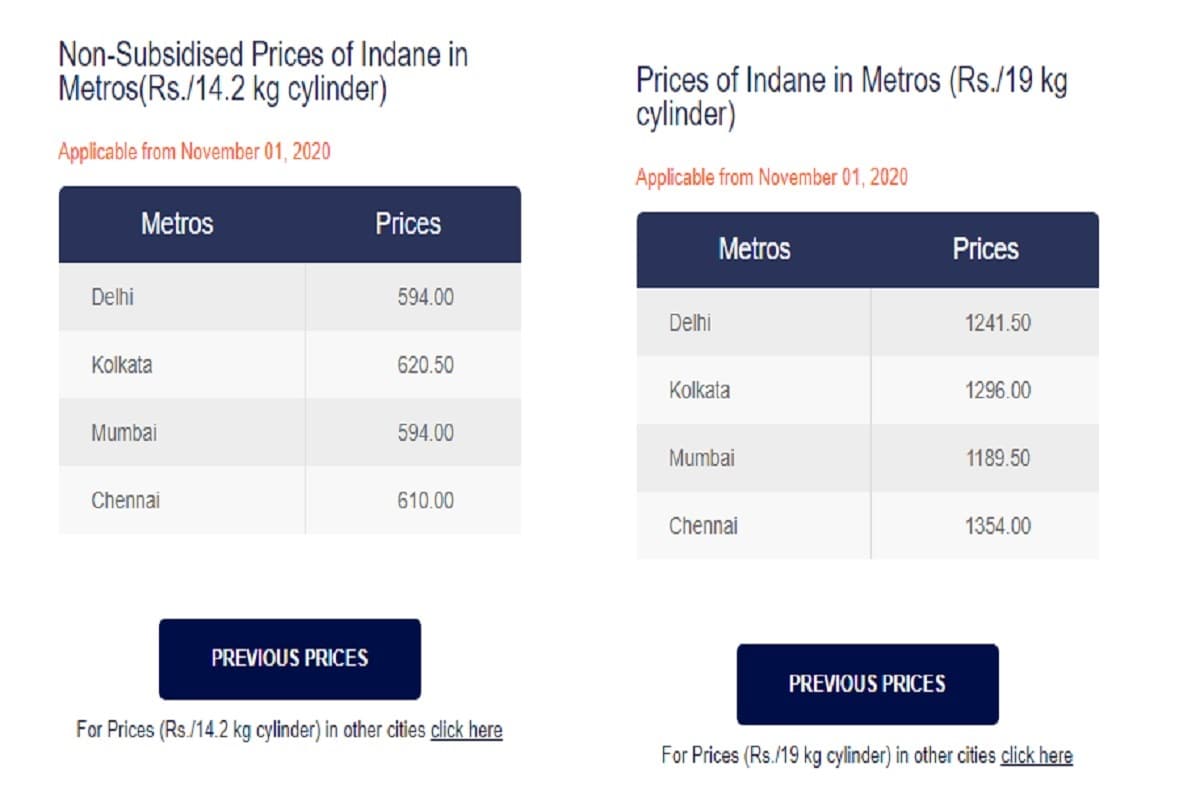
Task: Select Delhi row in 14.2 kg table
Action: pyautogui.click(x=290, y=297)
